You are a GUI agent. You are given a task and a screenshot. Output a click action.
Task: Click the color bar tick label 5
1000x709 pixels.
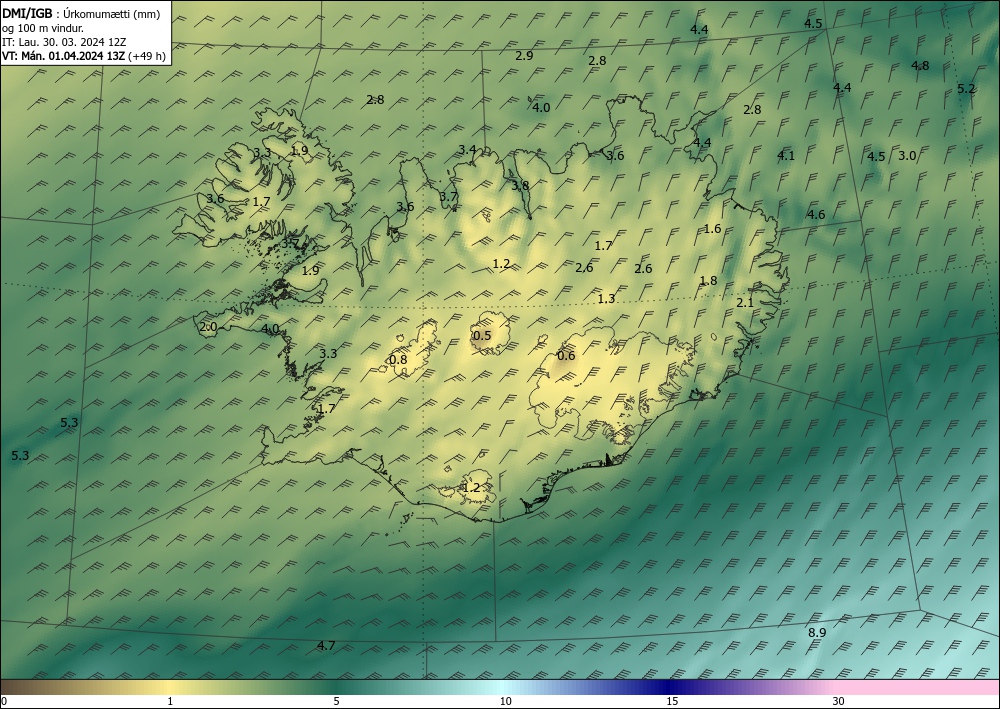click(x=336, y=701)
